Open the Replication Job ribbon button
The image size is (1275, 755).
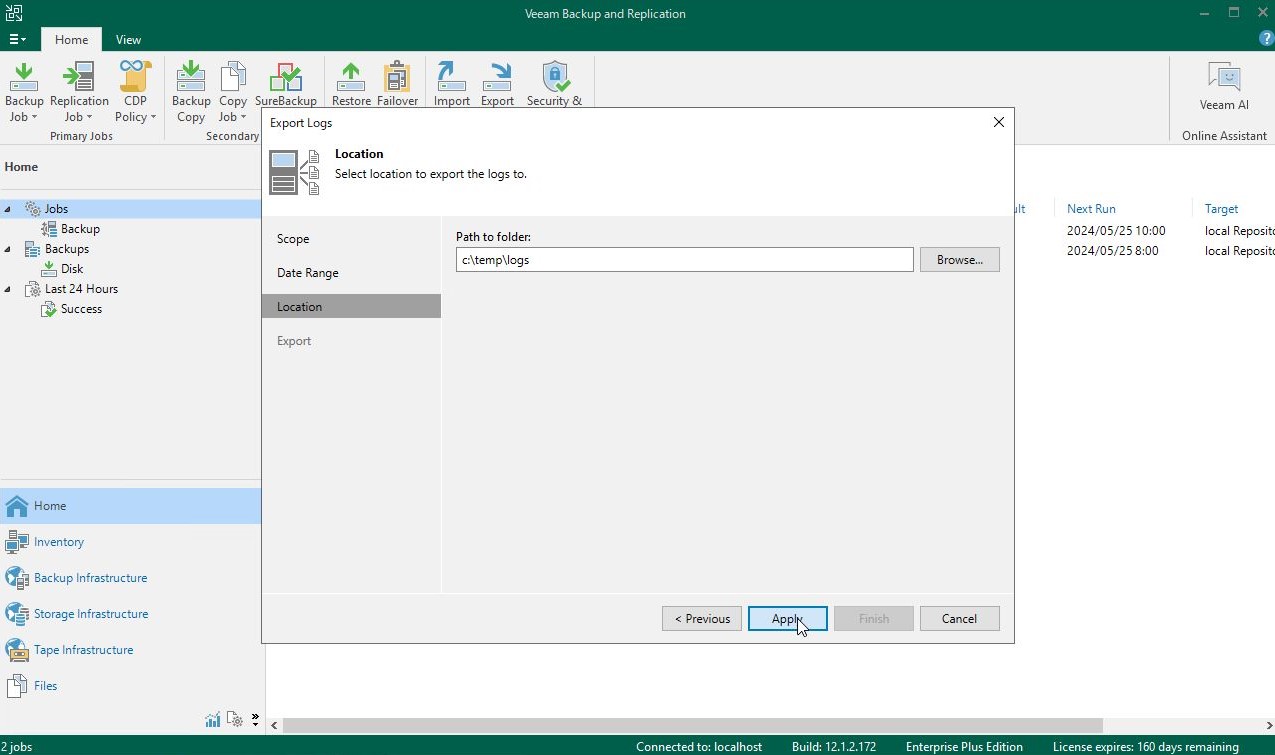pos(79,91)
